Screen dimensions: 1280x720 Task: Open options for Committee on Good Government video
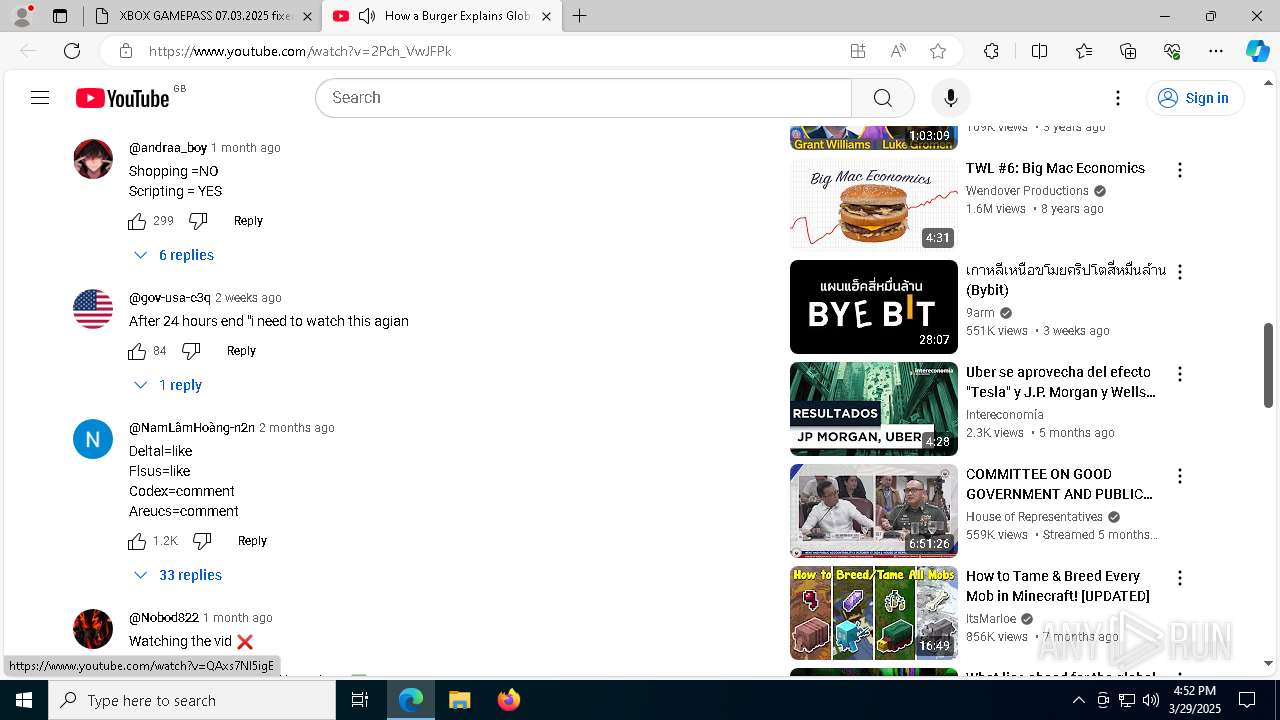[x=1180, y=476]
